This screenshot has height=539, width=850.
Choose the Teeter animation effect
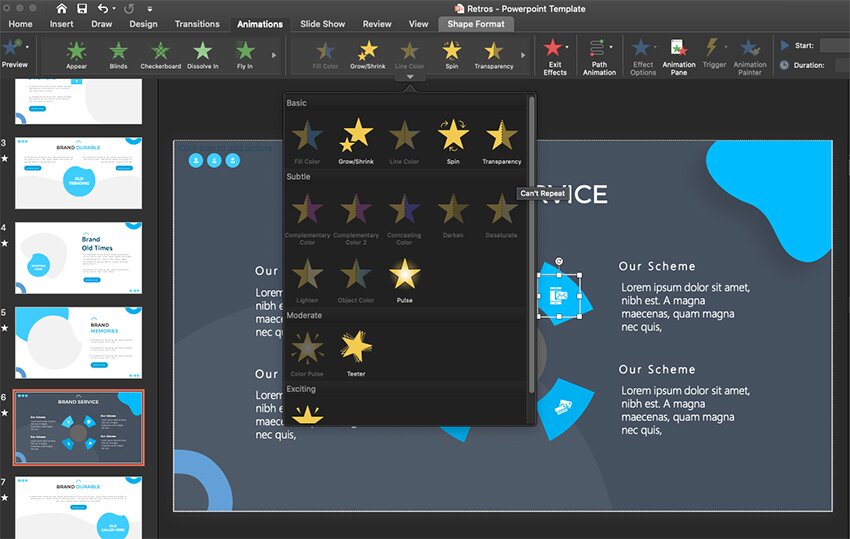tap(356, 351)
